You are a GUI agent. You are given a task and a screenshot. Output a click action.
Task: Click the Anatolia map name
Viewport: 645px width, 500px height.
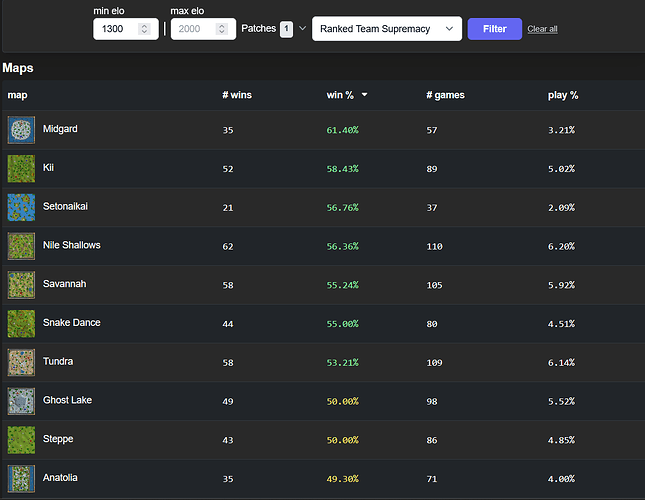coord(62,478)
